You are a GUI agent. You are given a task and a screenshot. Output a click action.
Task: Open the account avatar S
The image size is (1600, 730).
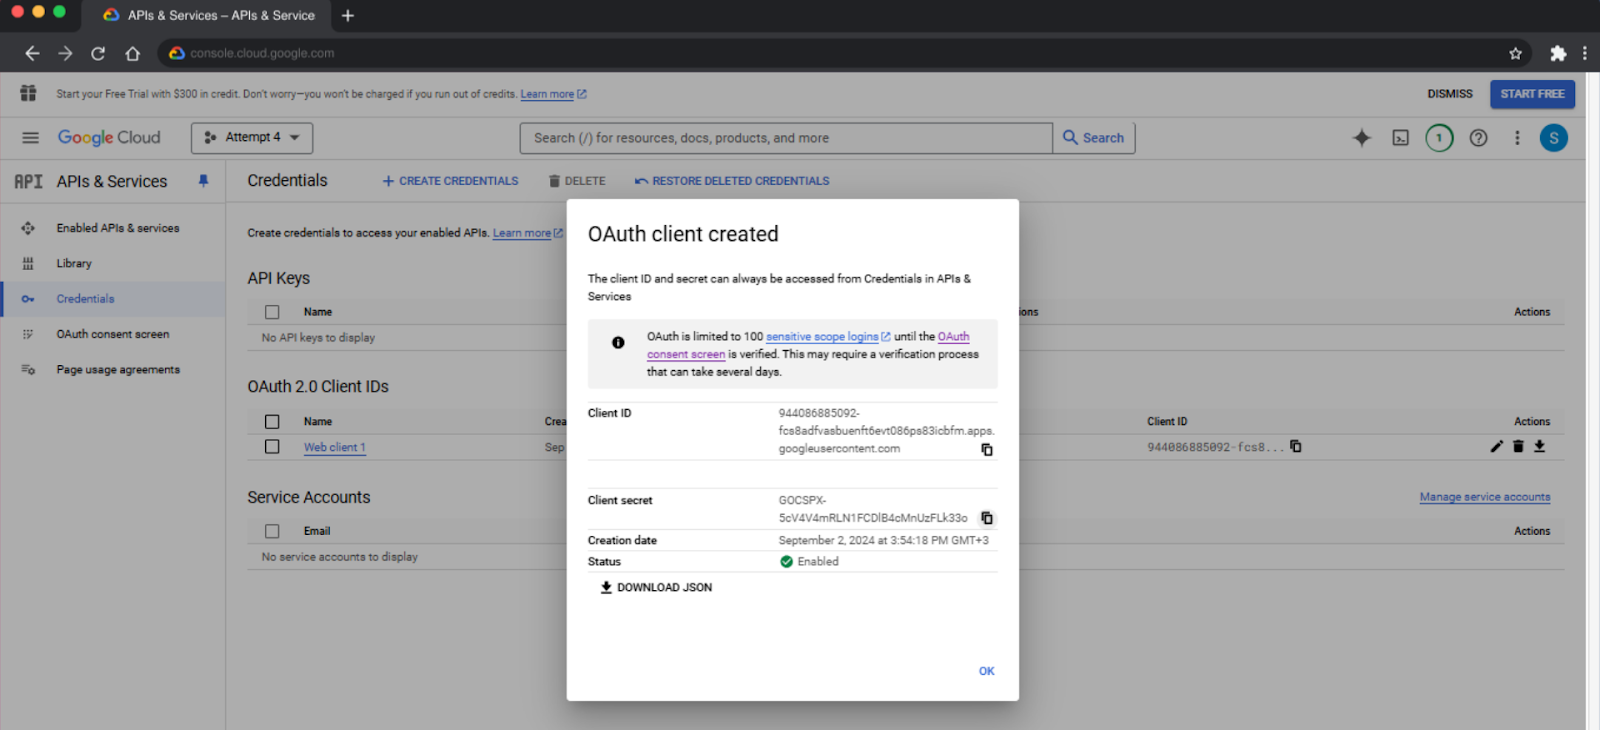click(1553, 138)
